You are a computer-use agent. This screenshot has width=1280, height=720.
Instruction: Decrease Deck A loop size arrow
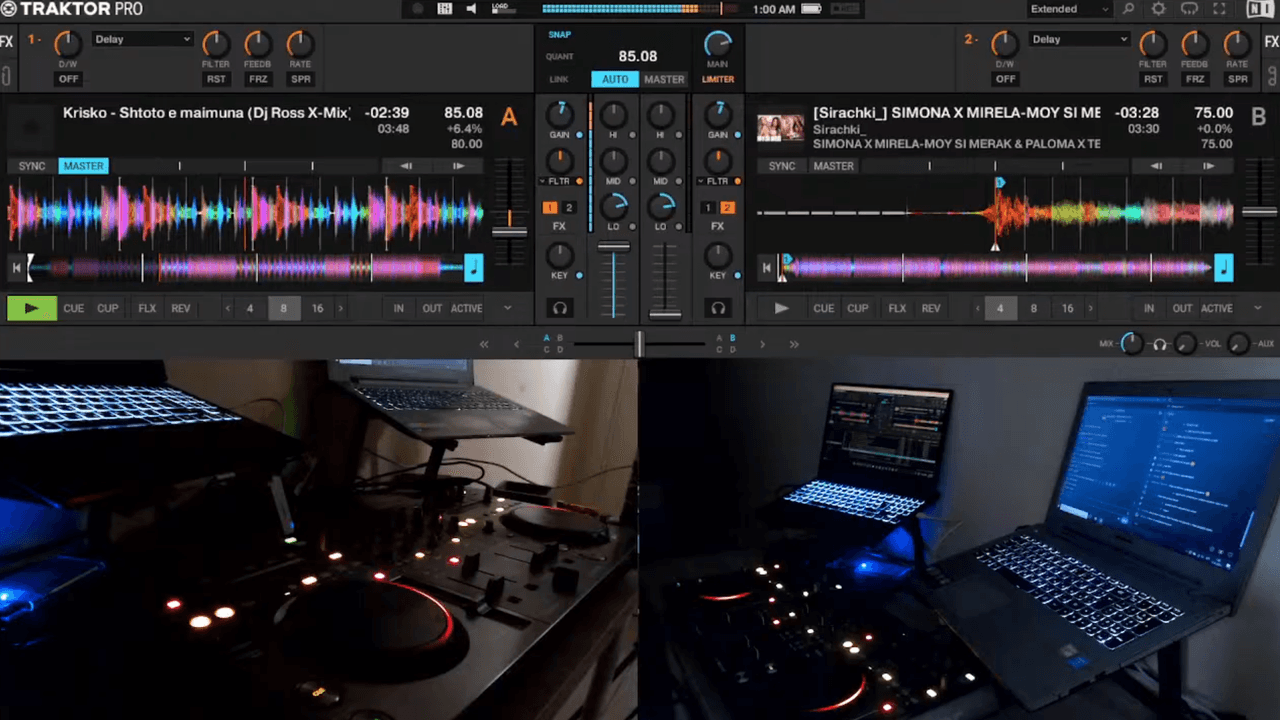pos(228,308)
